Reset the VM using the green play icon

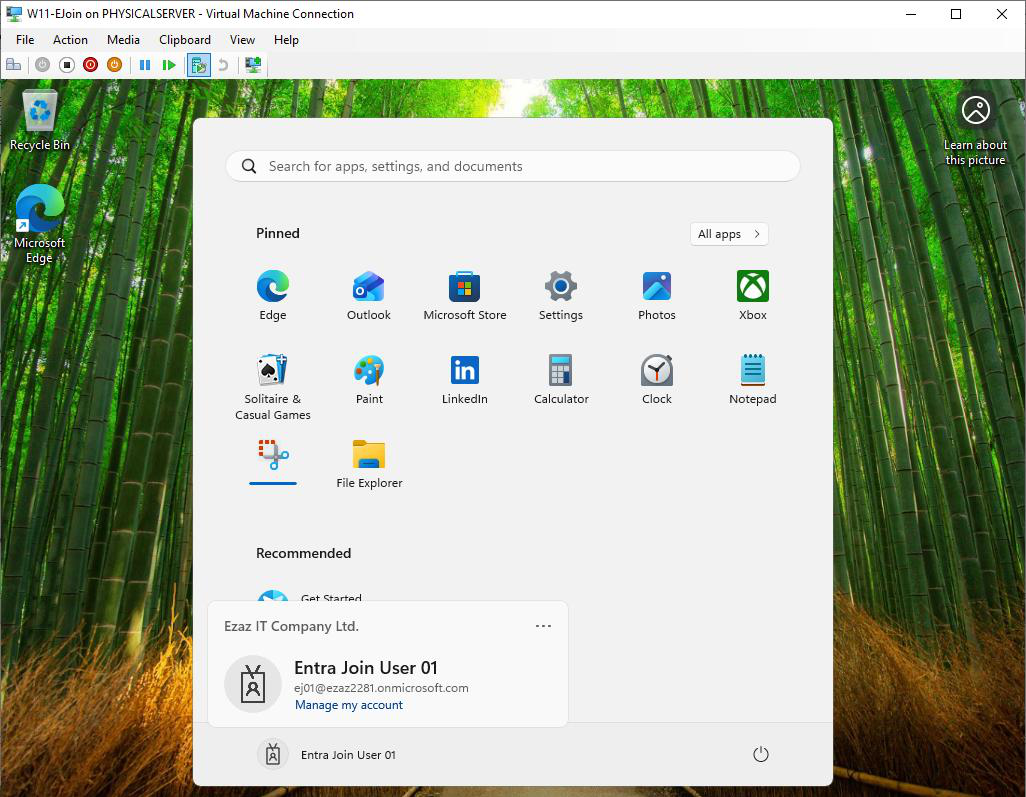point(169,65)
